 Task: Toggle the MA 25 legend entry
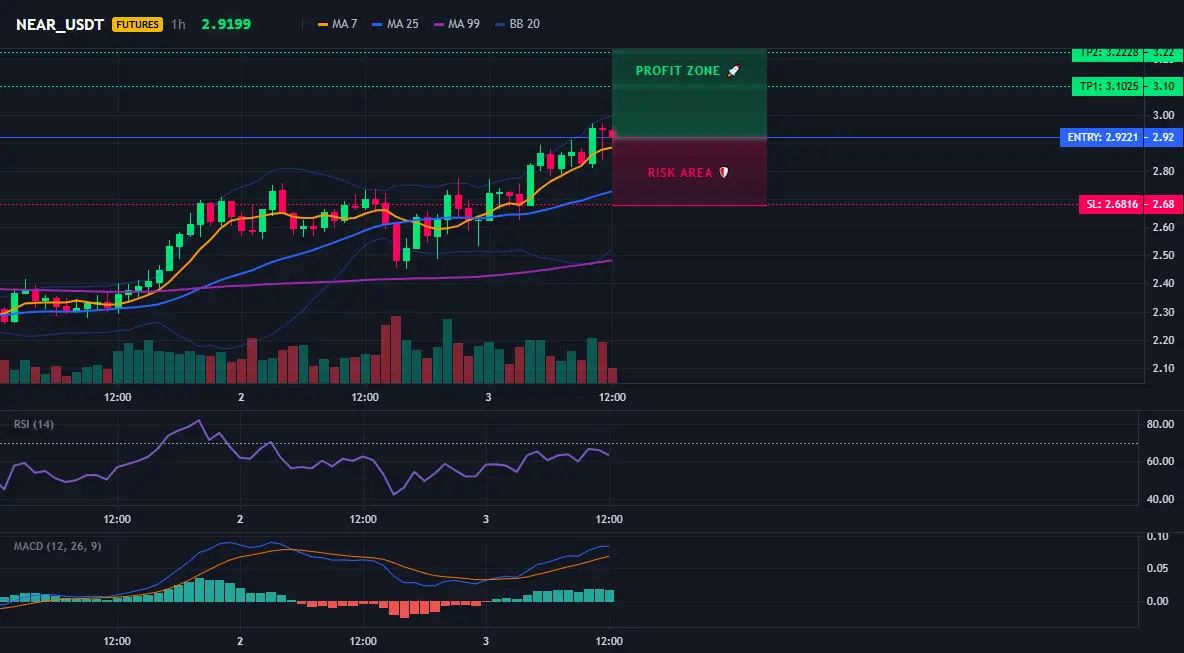[396, 24]
